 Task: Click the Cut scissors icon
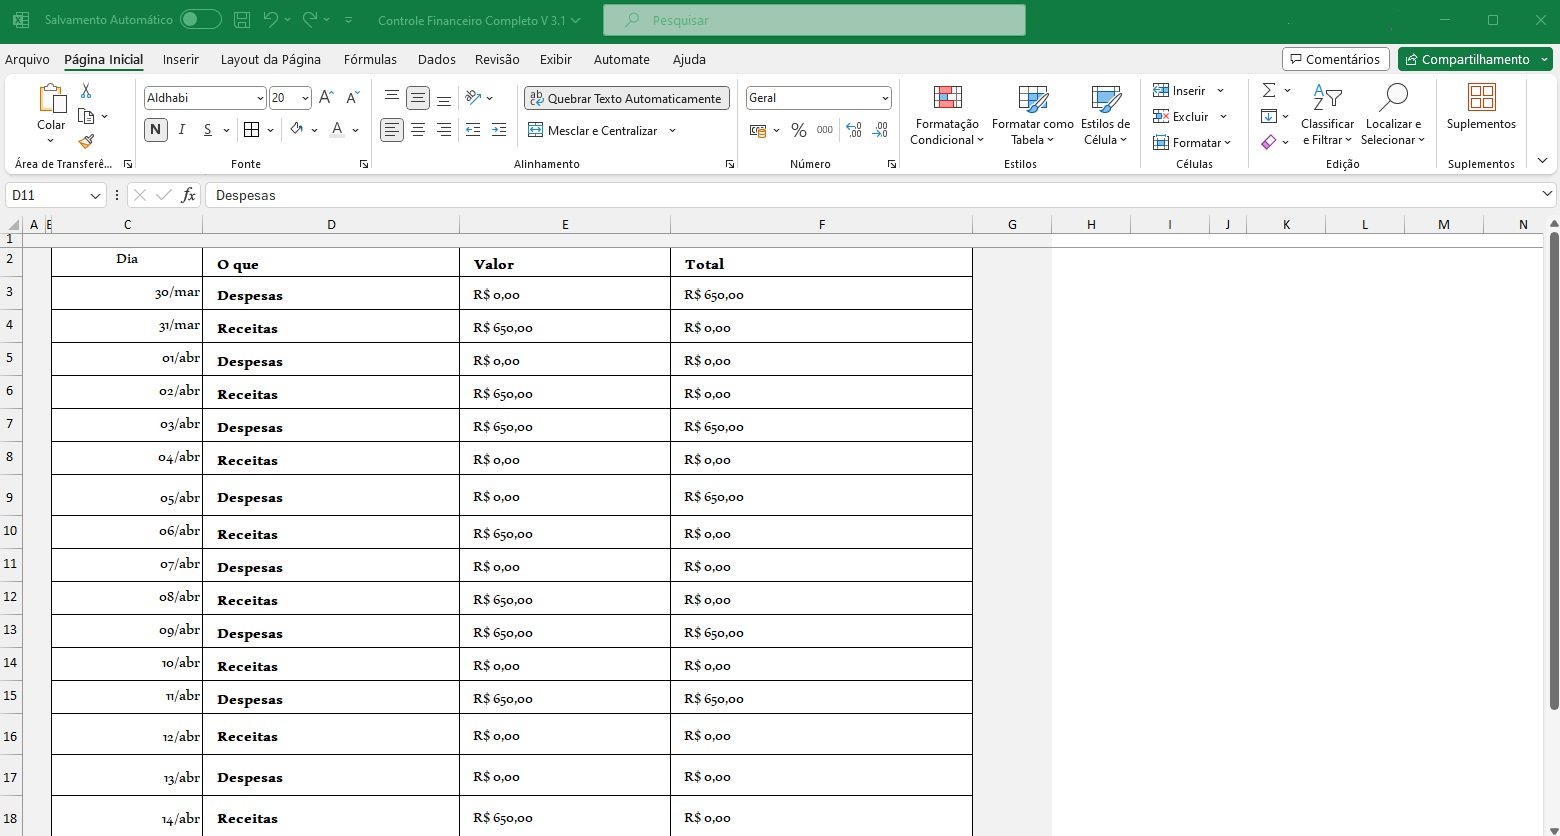pos(86,91)
